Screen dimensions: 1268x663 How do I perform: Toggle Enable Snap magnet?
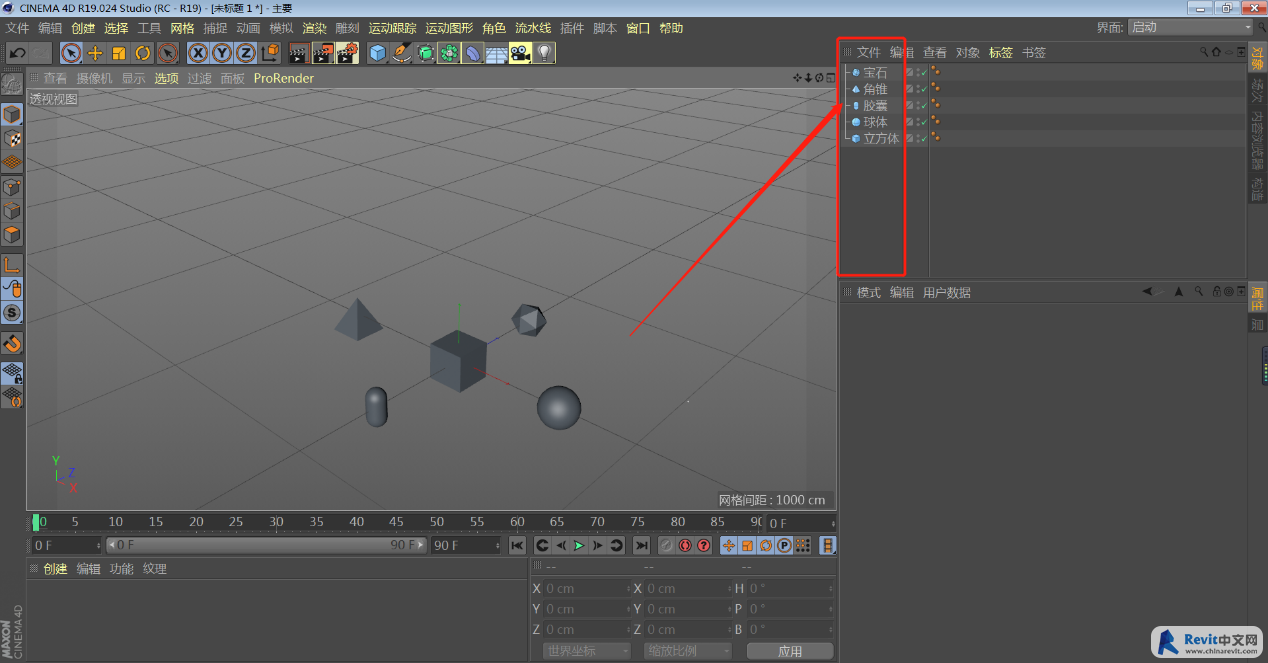pos(12,343)
